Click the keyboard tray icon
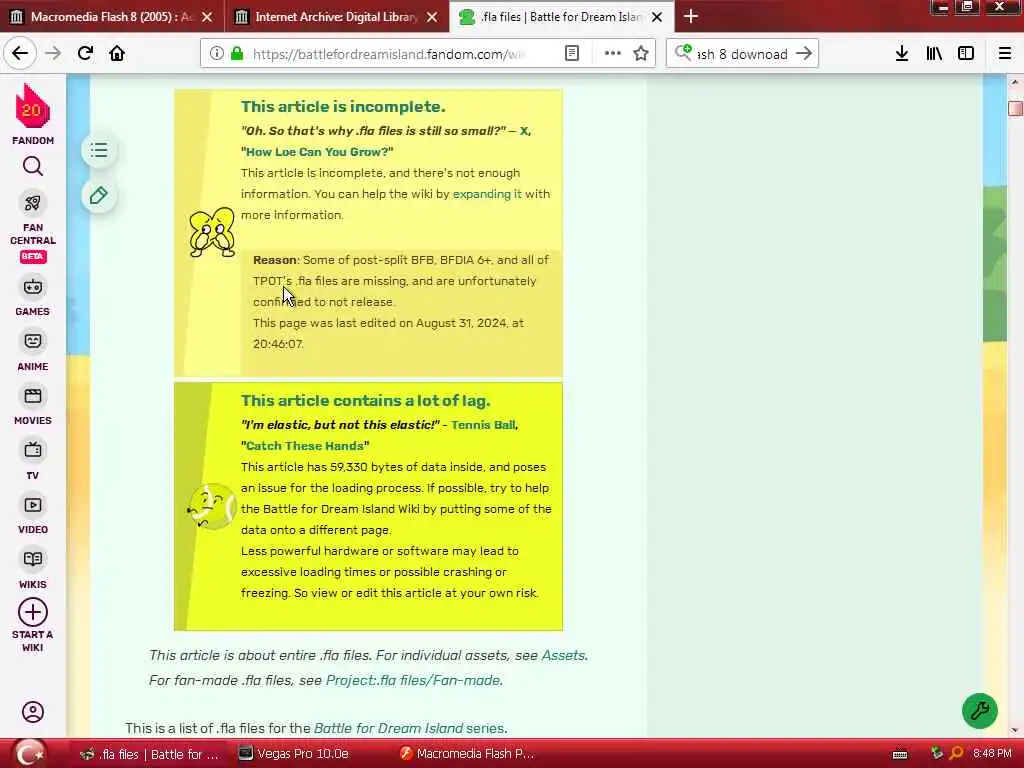Image resolution: width=1024 pixels, height=768 pixels. 900,754
